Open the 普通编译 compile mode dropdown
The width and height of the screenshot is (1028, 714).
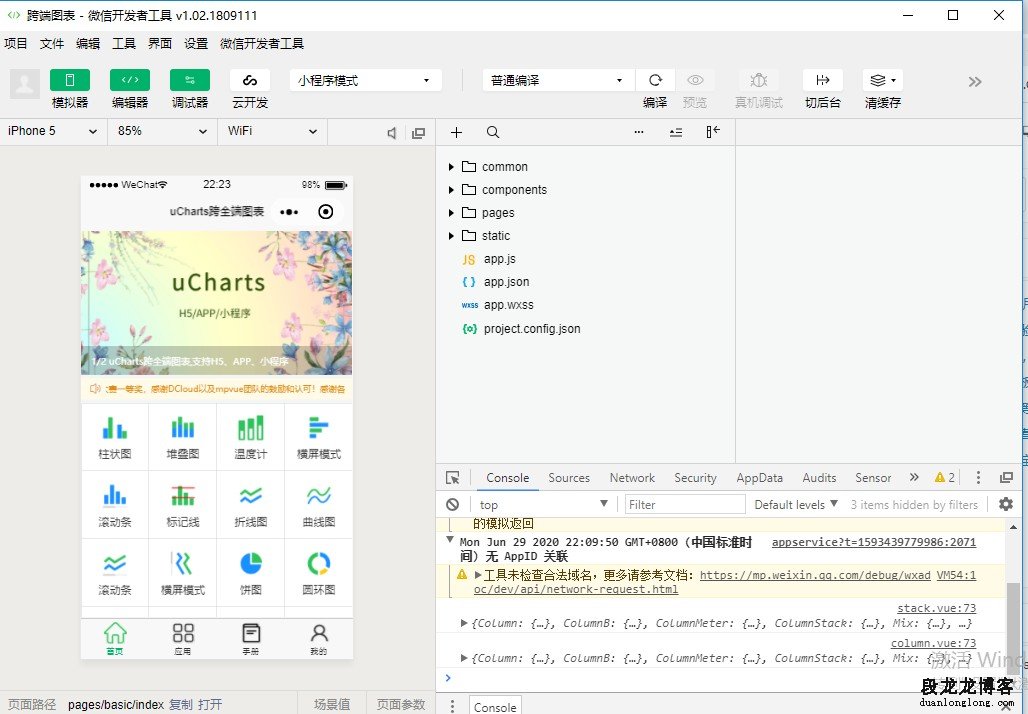tap(558, 81)
